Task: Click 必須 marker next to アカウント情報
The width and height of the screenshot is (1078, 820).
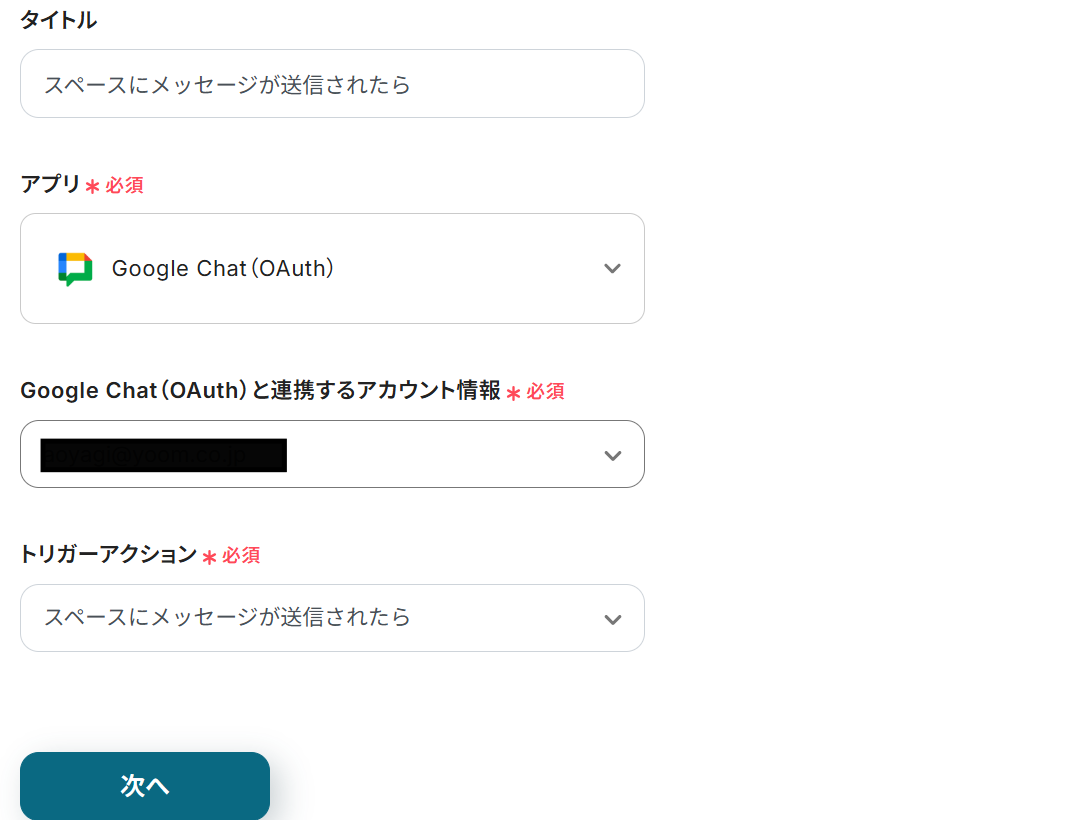Action: (x=546, y=392)
